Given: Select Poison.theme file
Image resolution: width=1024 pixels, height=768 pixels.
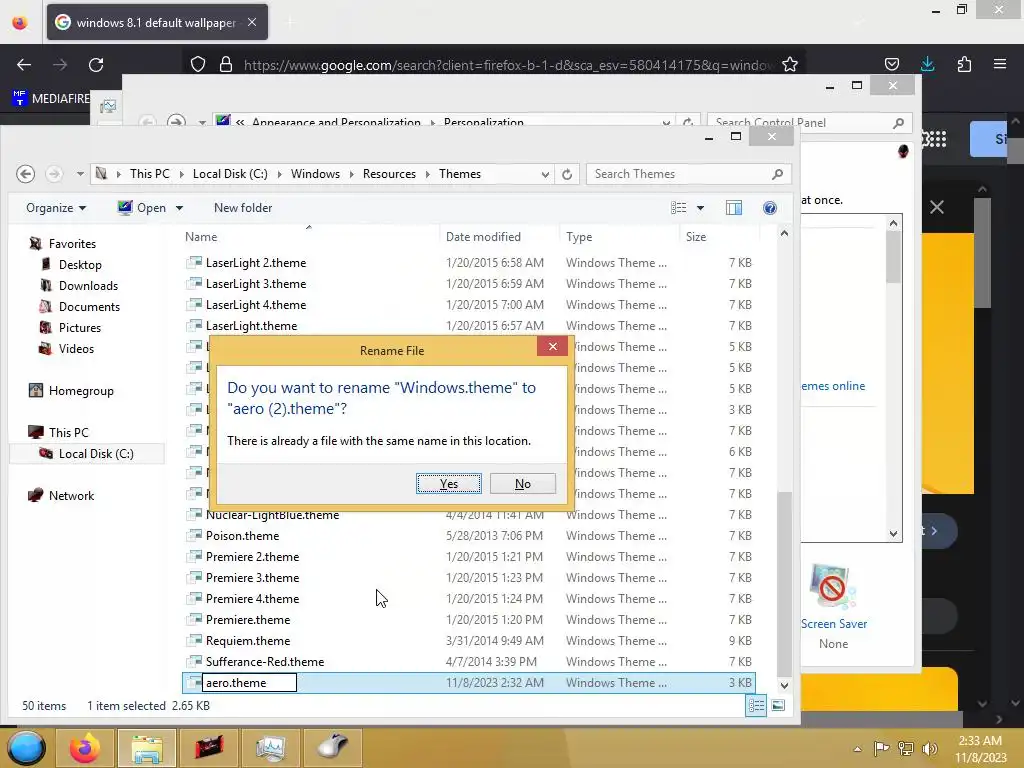Looking at the screenshot, I should (242, 536).
